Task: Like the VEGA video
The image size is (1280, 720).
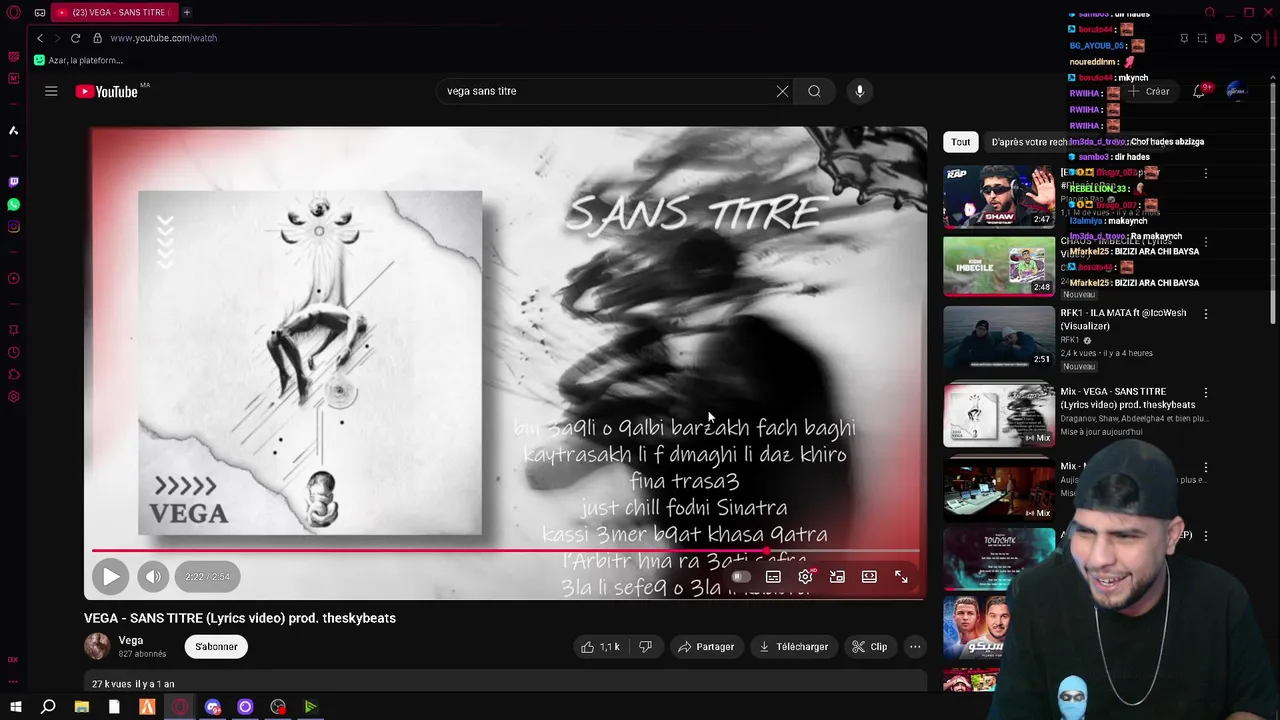Action: [x=600, y=647]
